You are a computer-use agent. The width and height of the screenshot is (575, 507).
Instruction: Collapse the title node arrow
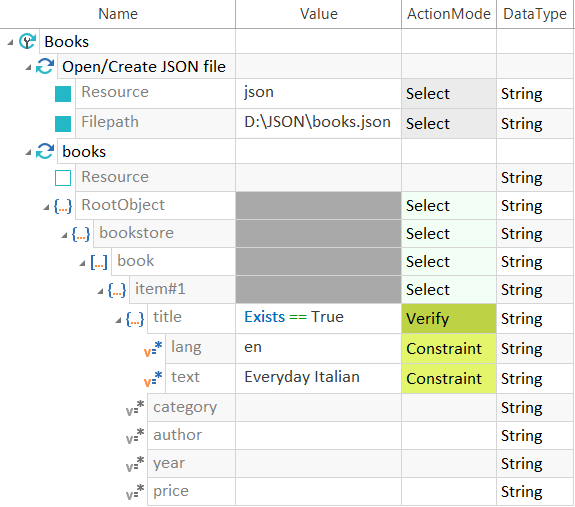point(118,320)
